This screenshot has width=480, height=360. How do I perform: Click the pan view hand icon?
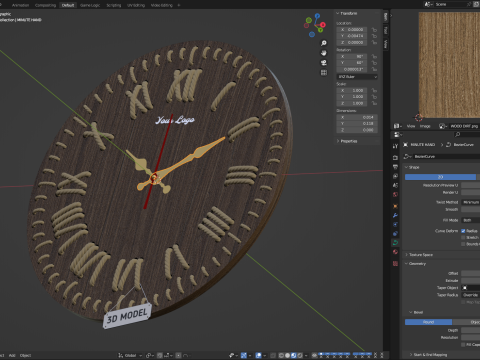[323, 53]
